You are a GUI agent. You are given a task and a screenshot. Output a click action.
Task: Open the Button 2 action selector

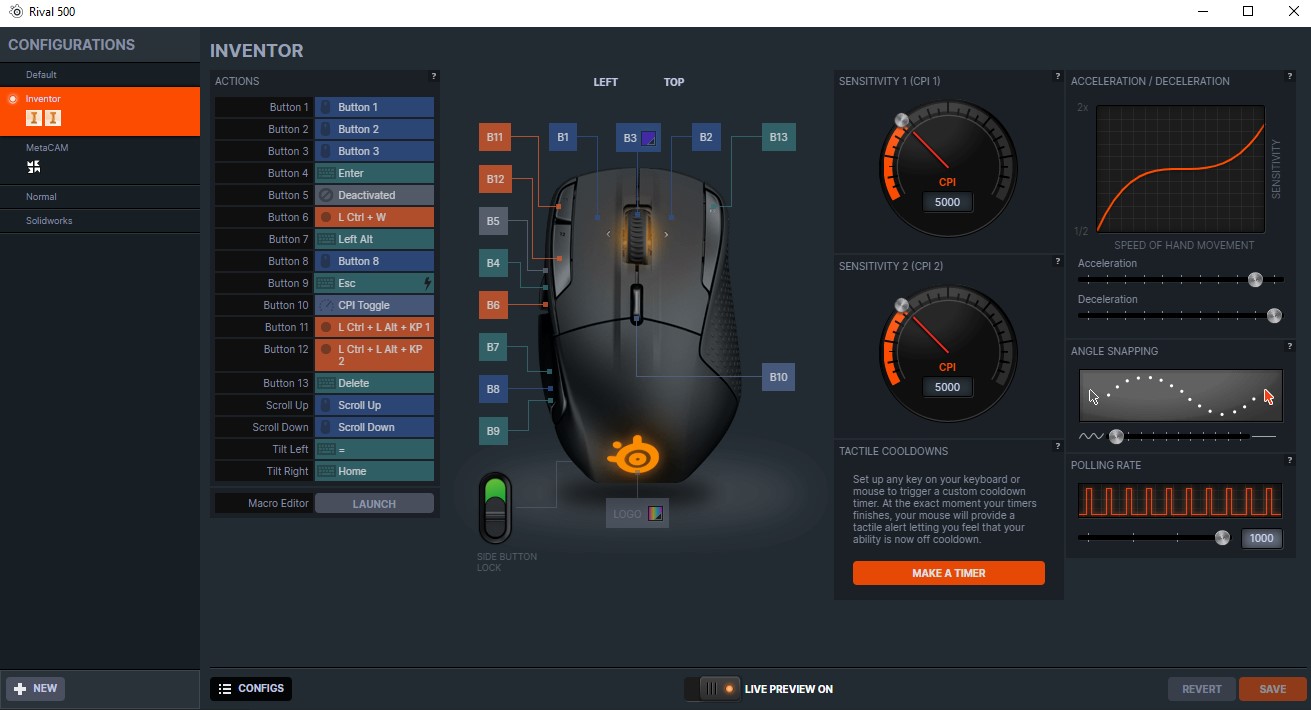pos(374,128)
